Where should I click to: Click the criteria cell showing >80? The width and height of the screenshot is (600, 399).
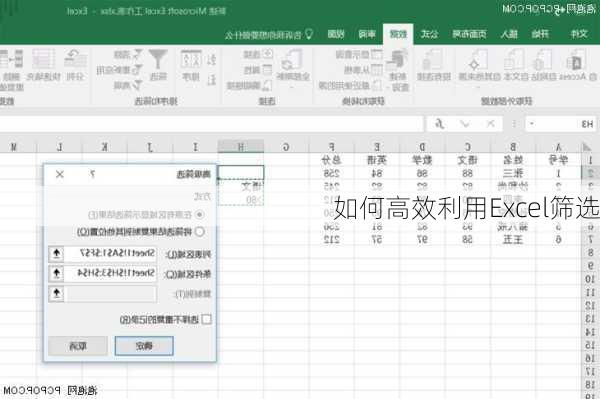coord(241,200)
